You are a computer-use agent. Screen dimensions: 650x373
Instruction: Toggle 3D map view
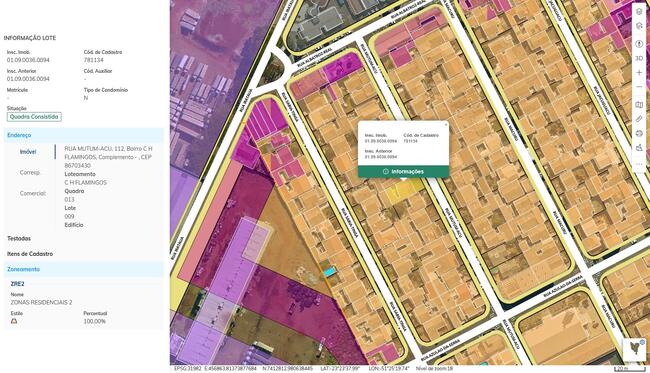click(x=639, y=58)
